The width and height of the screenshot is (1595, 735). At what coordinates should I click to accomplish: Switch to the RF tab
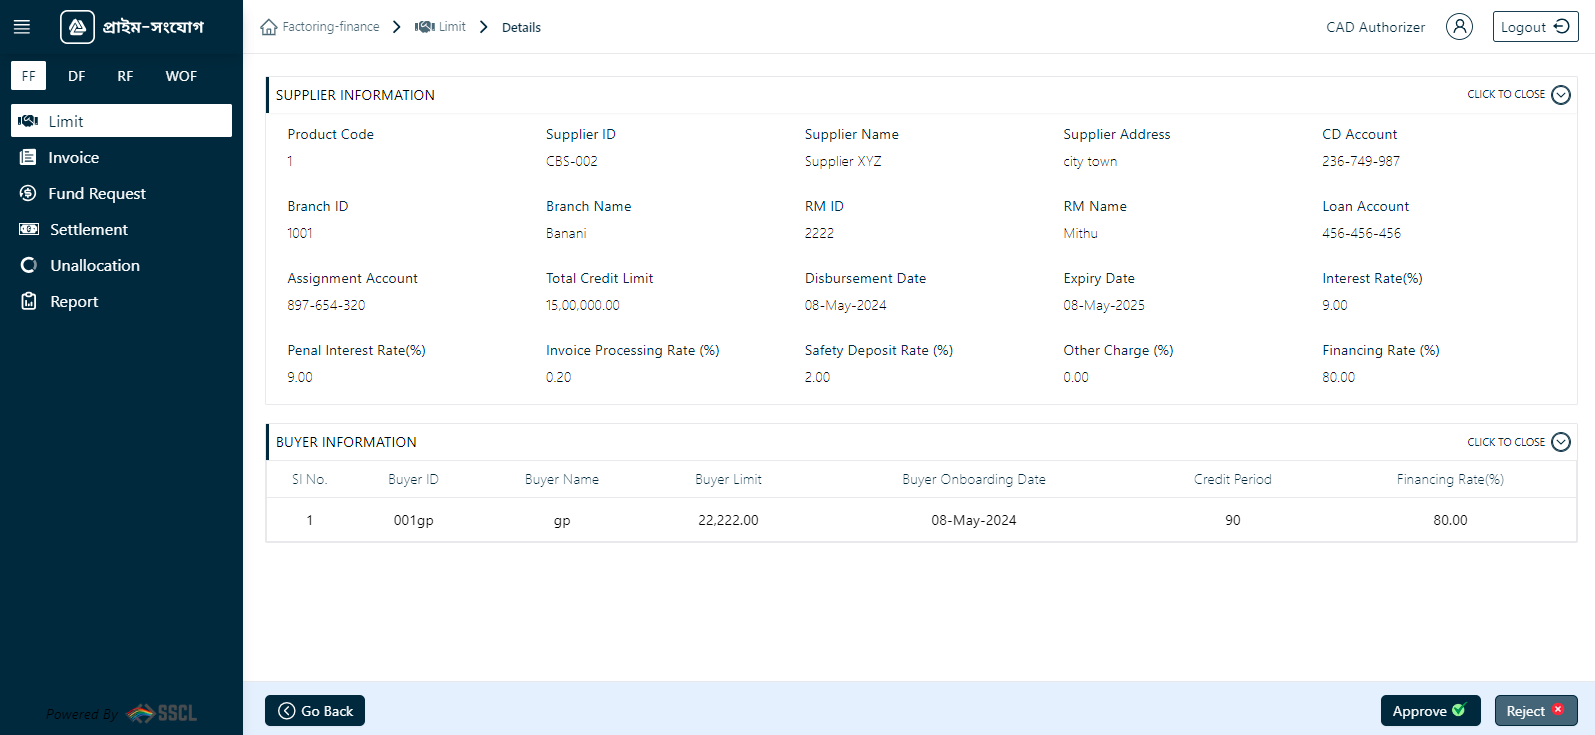pyautogui.click(x=125, y=76)
